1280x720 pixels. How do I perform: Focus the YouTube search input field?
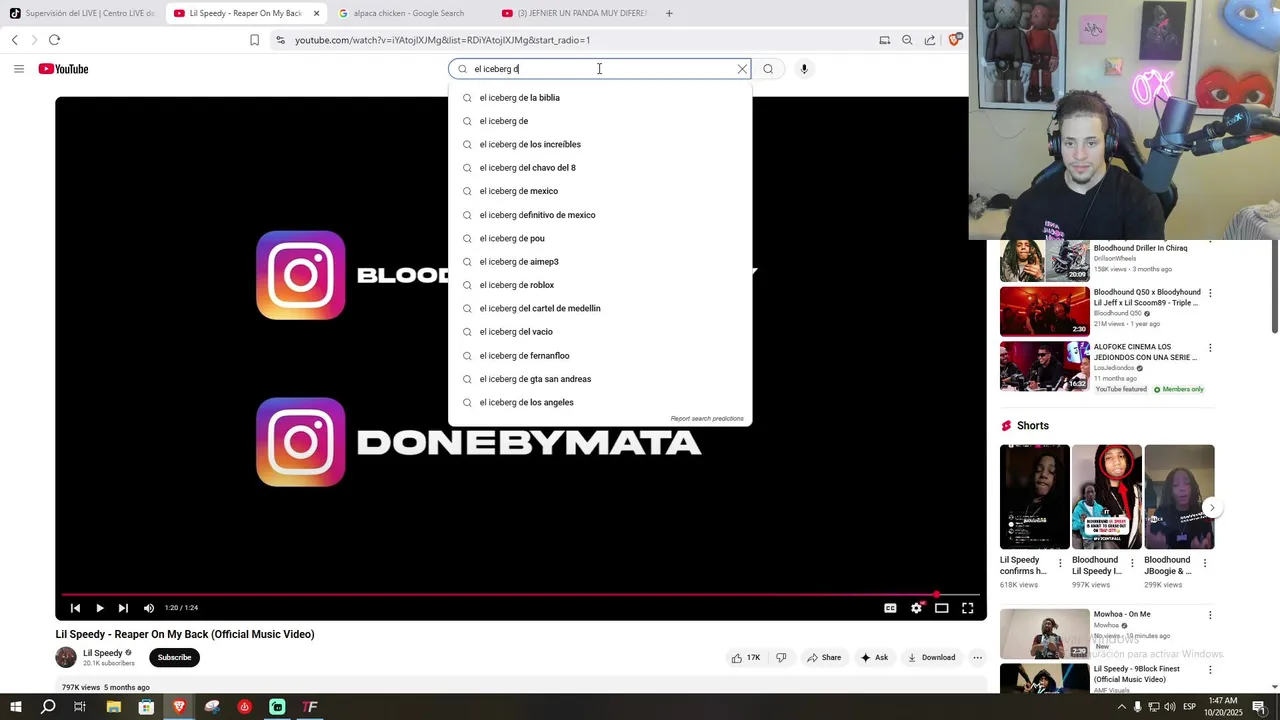600,69
